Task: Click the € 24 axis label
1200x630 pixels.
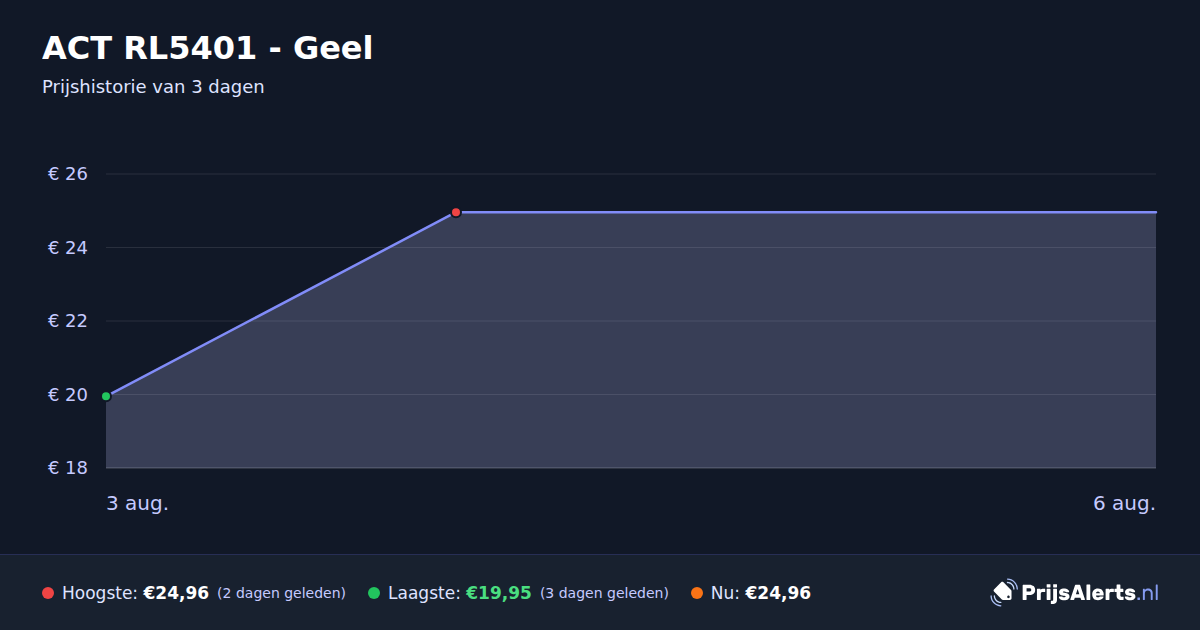Action: click(68, 247)
